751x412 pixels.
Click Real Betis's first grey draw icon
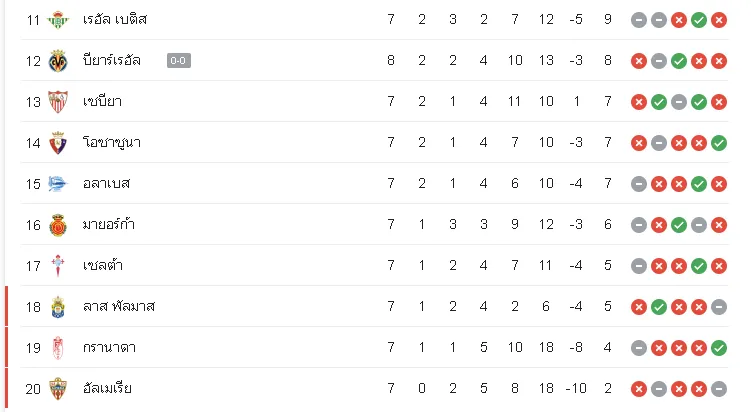[639, 20]
